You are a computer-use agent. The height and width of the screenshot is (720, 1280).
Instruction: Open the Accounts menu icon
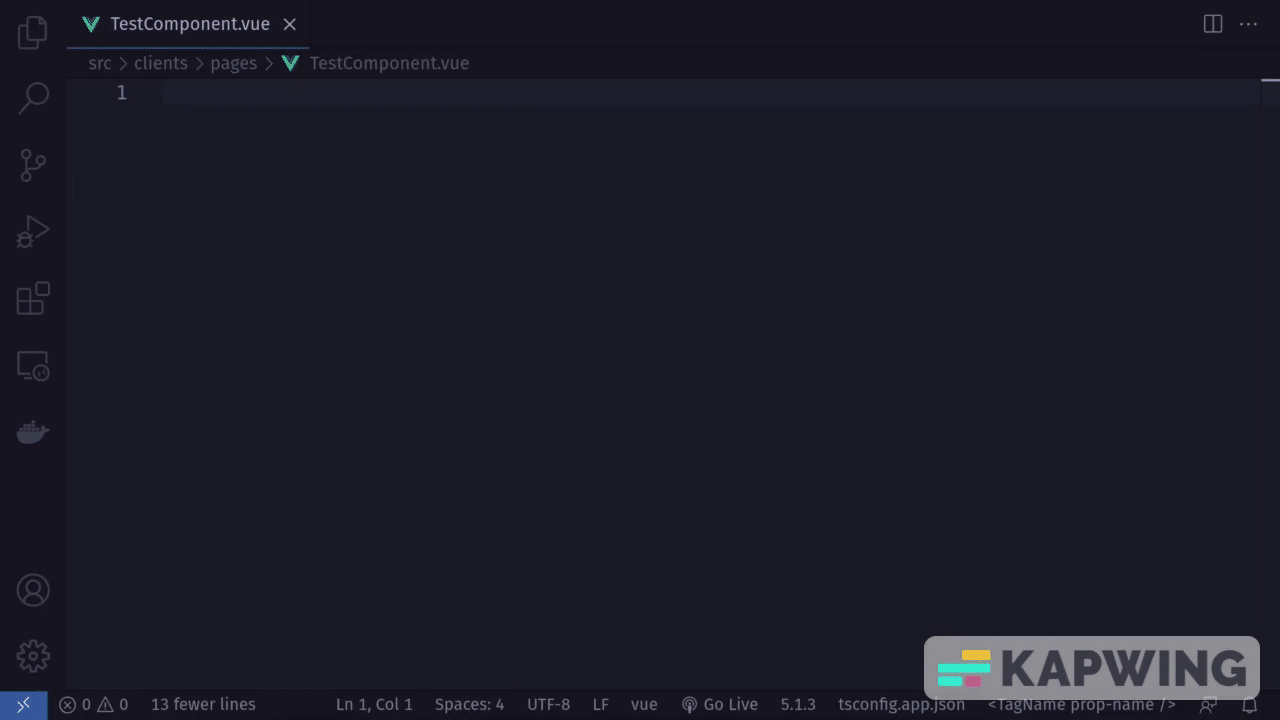[x=33, y=590]
